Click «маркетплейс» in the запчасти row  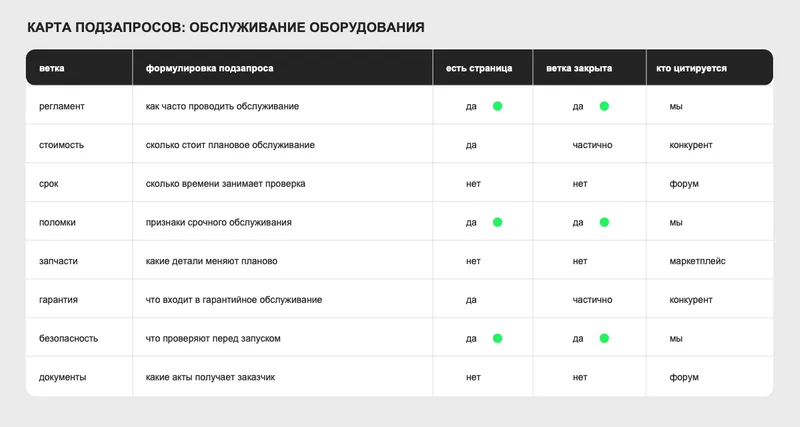click(x=697, y=261)
